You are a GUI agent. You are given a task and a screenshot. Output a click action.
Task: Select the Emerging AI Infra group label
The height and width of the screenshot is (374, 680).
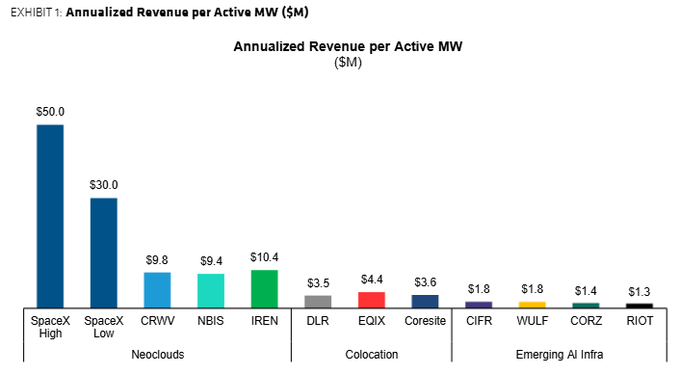(559, 355)
